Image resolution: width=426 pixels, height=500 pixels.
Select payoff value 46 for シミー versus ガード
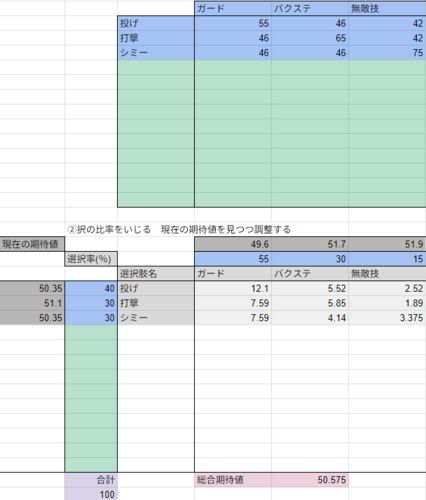(x=233, y=52)
